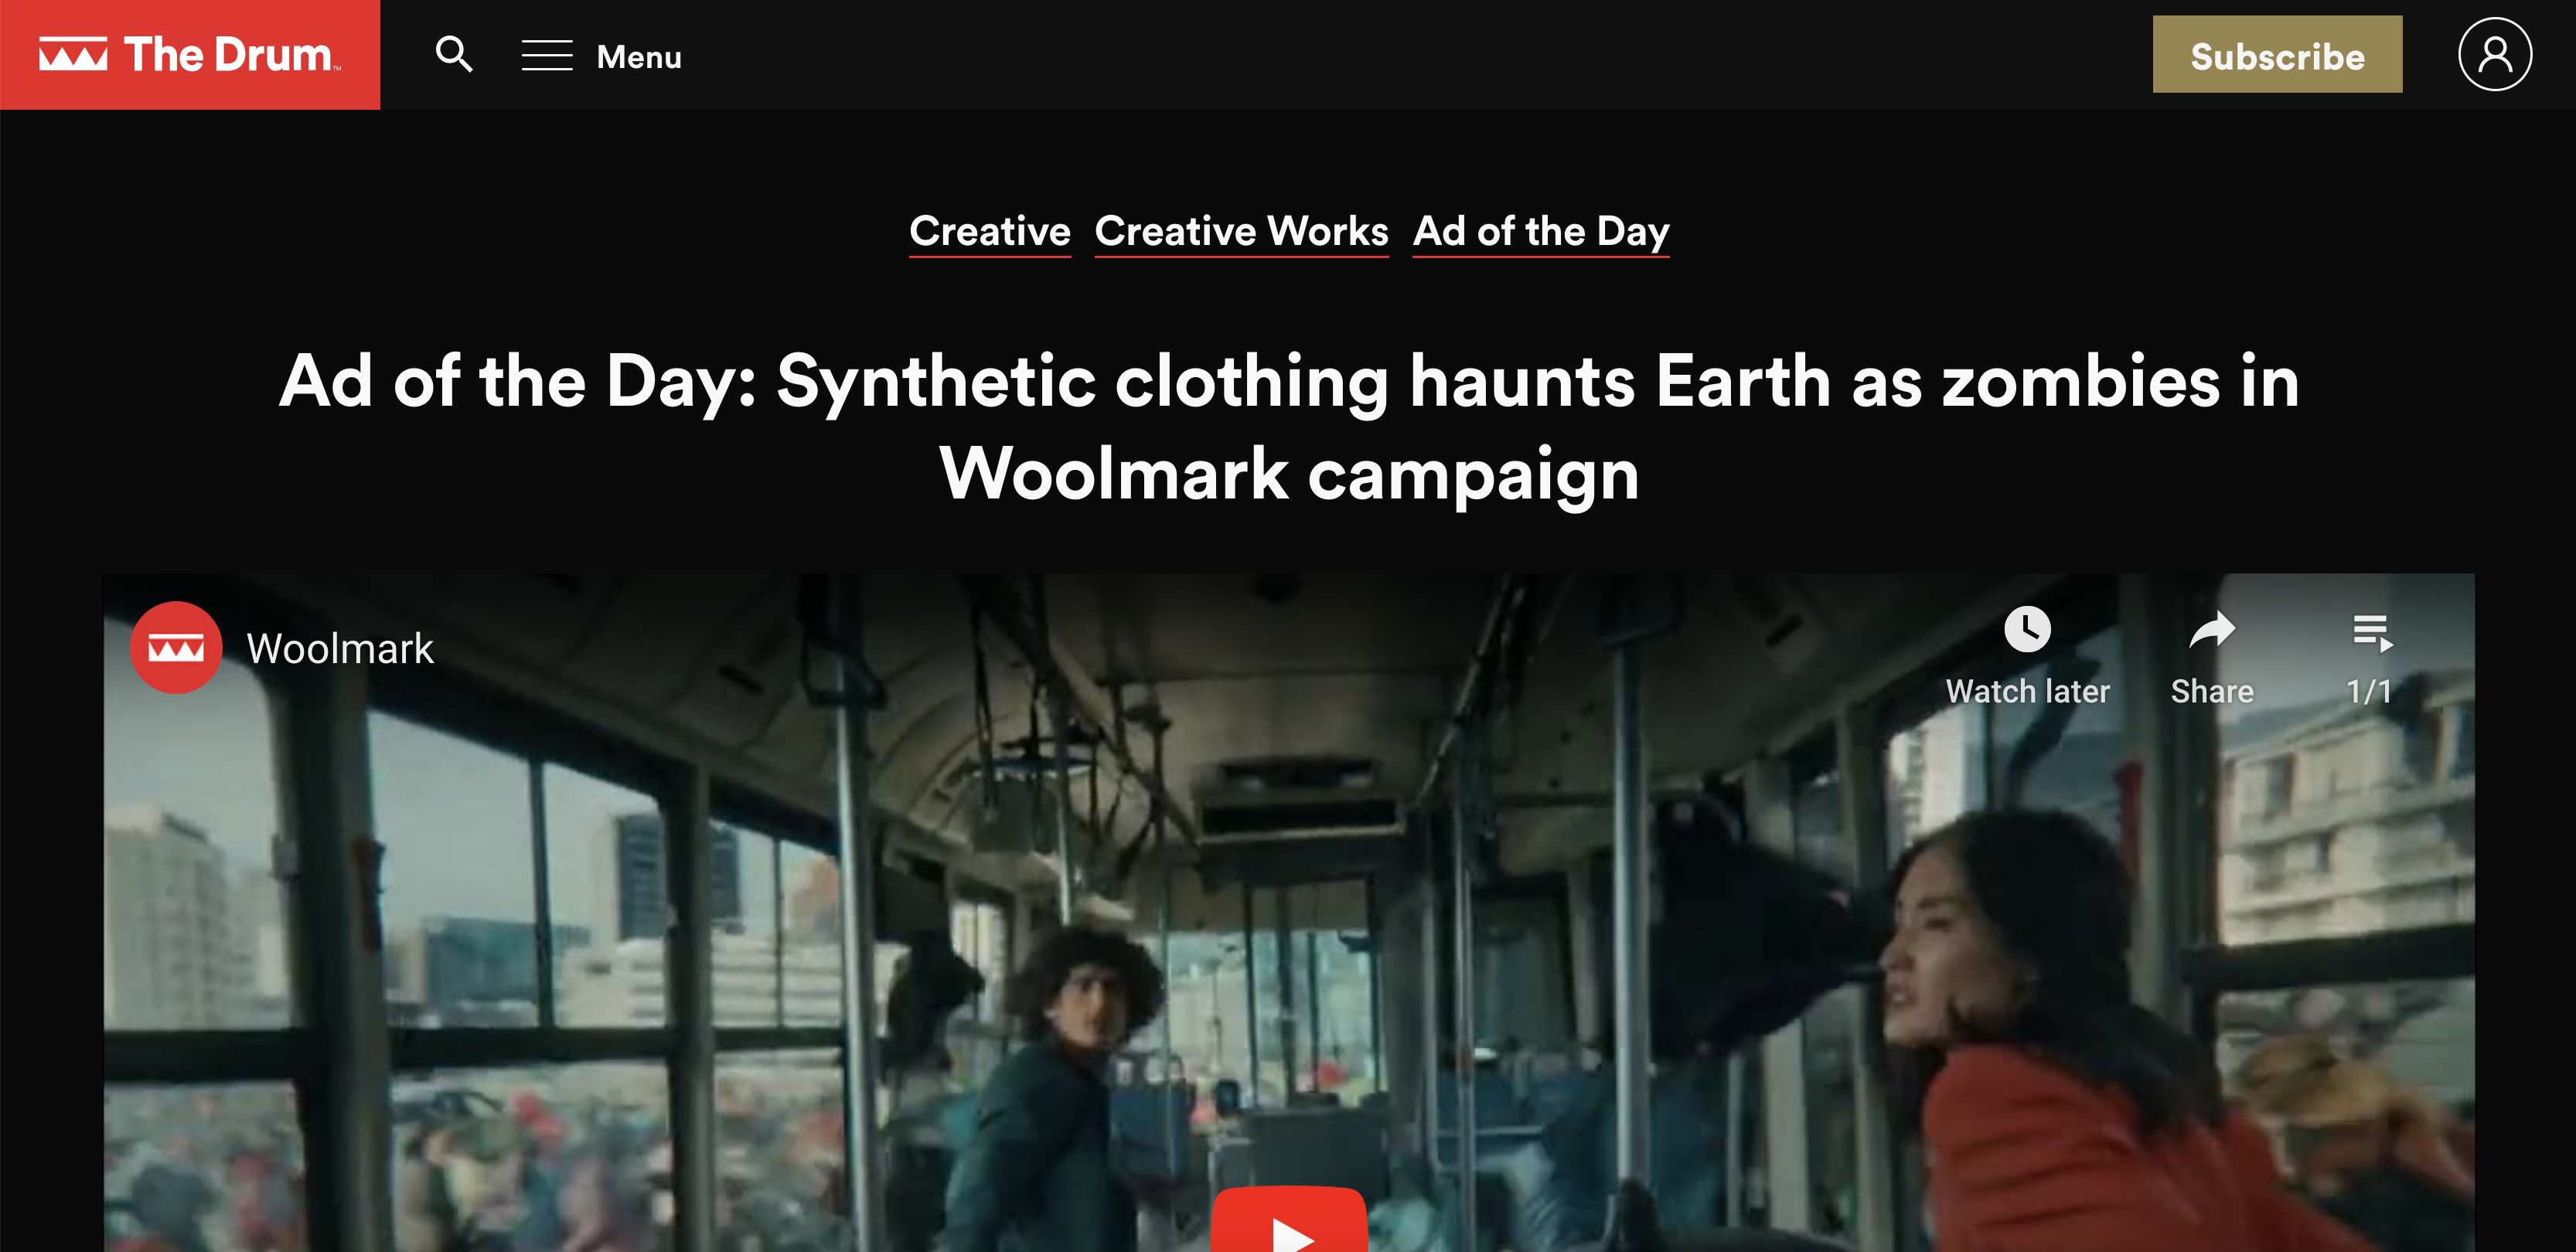Play the video with red play button
2576x1252 pixels.
pos(1289,1219)
